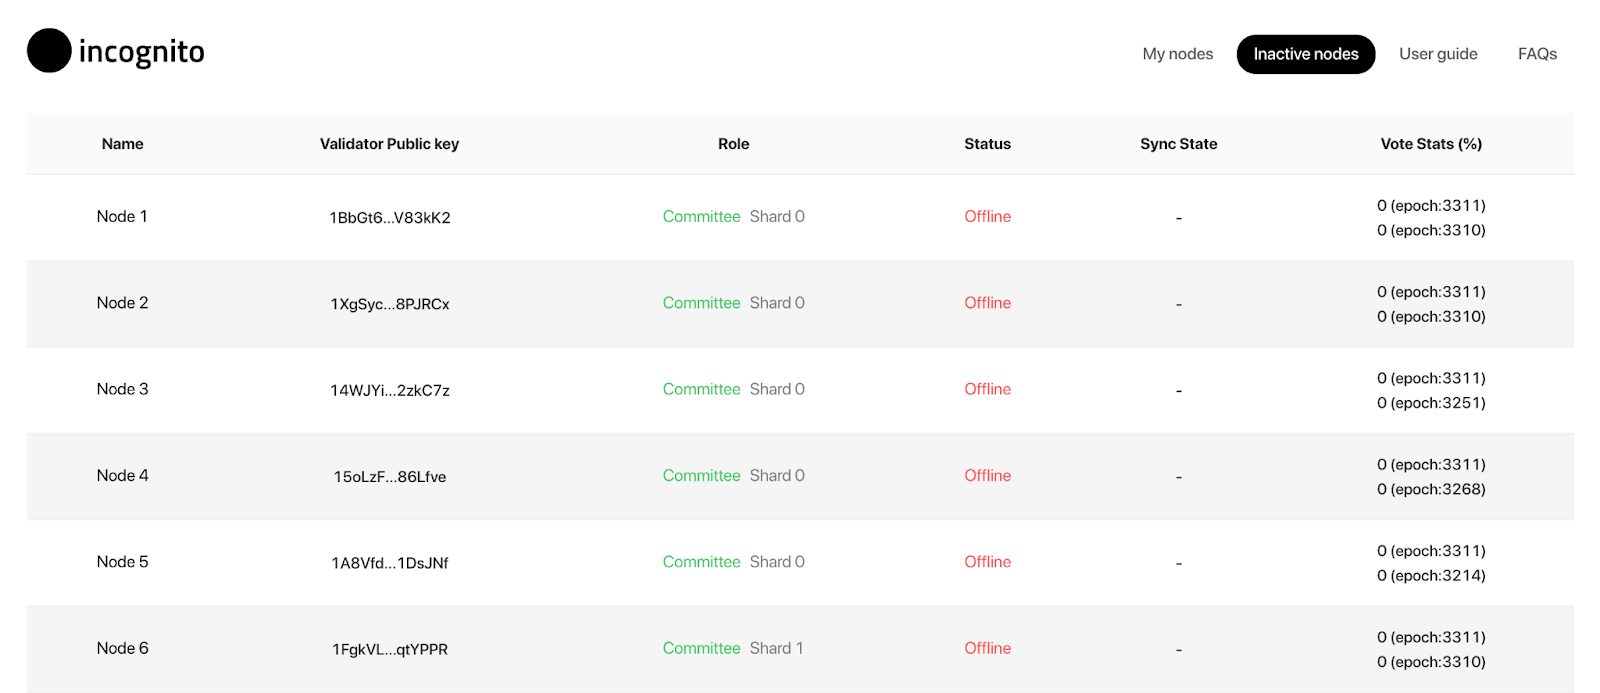Image resolution: width=1600 pixels, height=693 pixels.
Task: Click the Vote Stats (%) column header
Action: coord(1431,144)
